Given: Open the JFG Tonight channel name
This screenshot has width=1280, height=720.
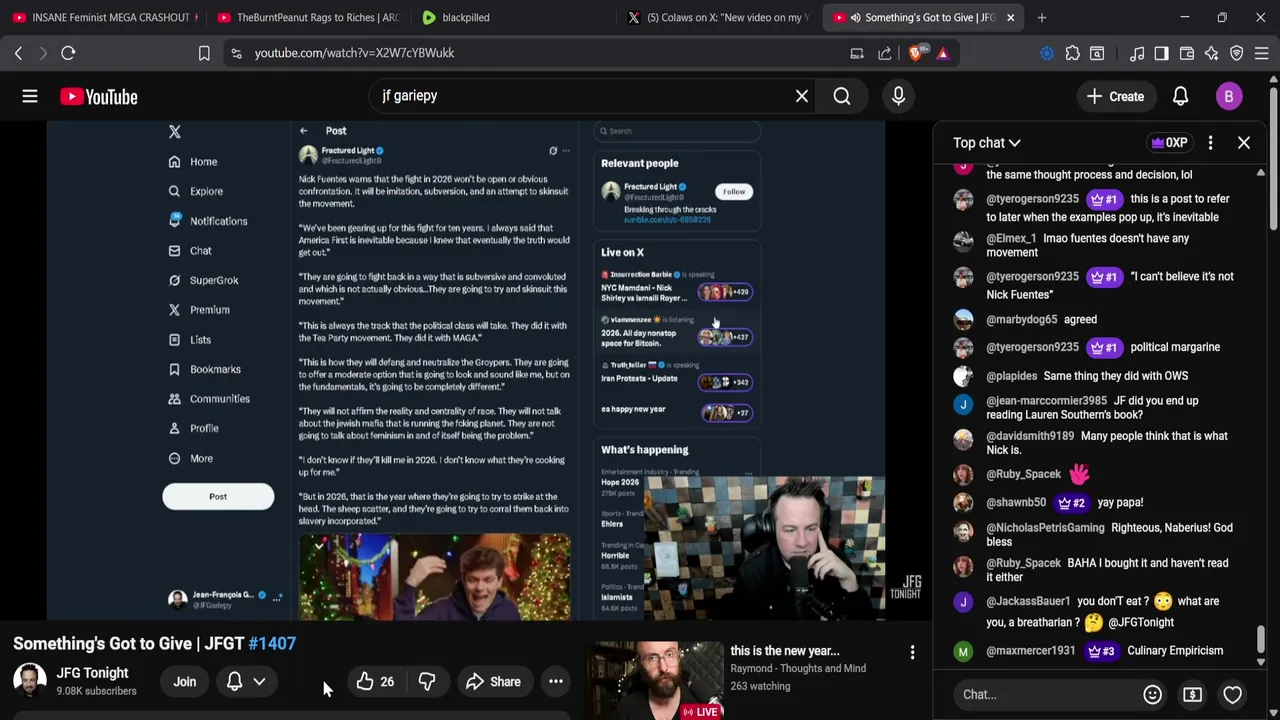Looking at the screenshot, I should 92,673.
